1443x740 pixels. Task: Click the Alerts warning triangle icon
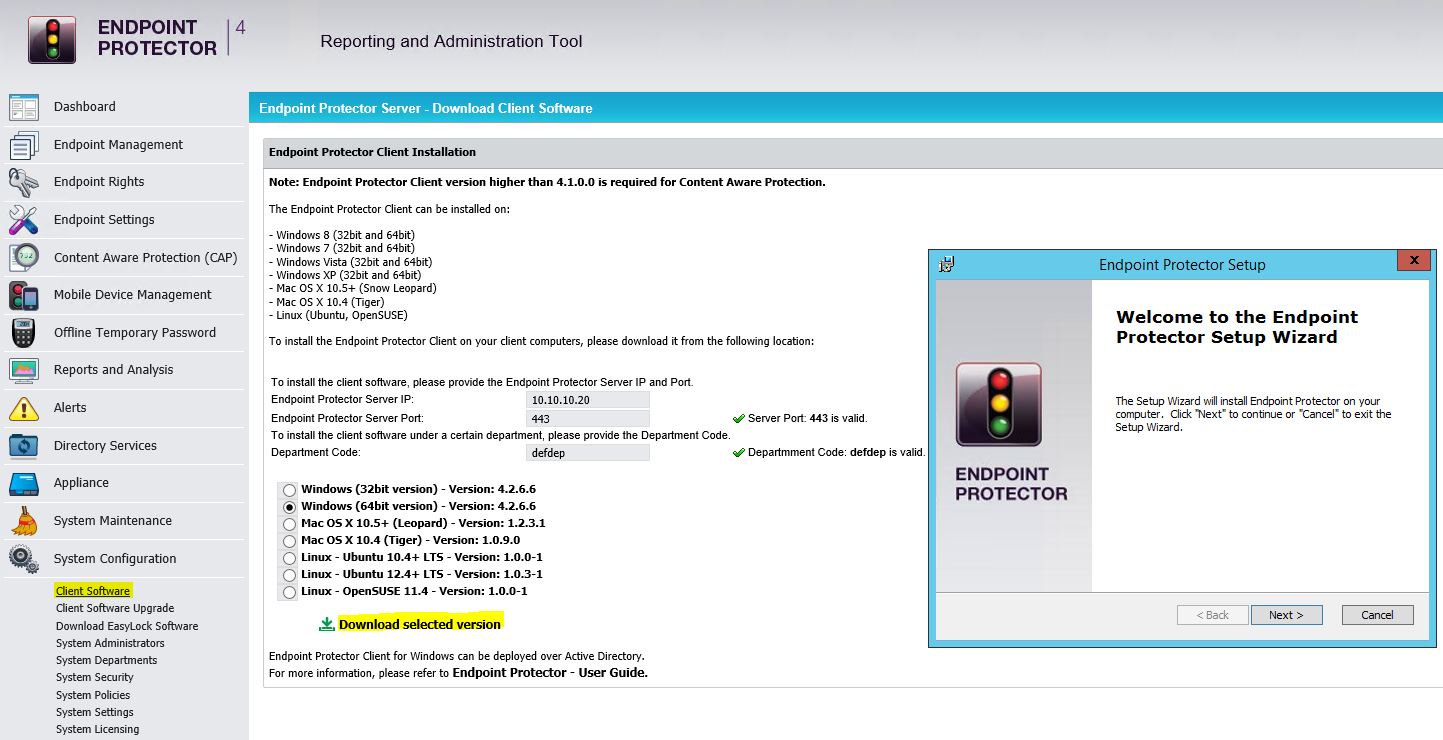tap(23, 408)
